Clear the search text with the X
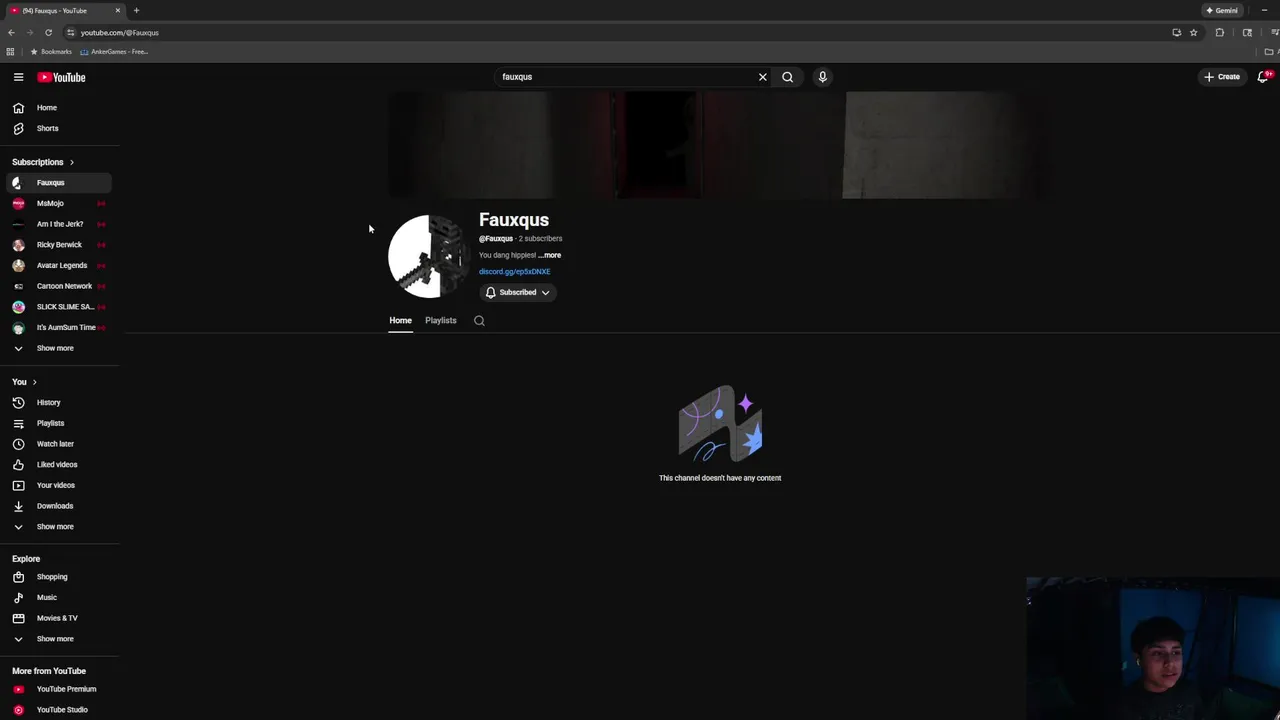Viewport: 1280px width, 720px height. coord(763,77)
